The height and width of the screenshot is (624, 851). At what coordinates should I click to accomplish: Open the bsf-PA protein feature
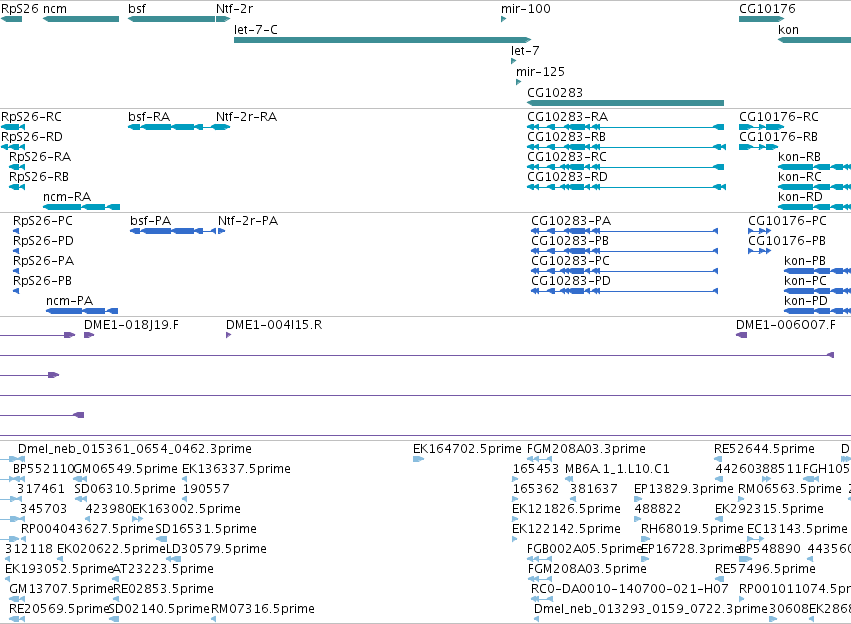click(171, 231)
